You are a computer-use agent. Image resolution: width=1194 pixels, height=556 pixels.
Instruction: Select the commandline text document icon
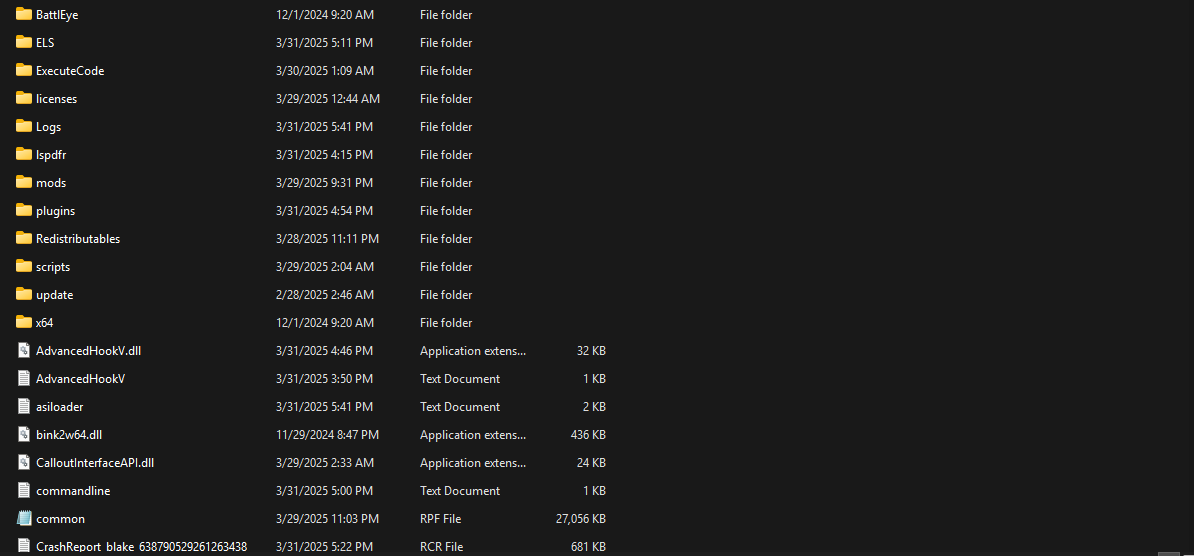(x=25, y=490)
